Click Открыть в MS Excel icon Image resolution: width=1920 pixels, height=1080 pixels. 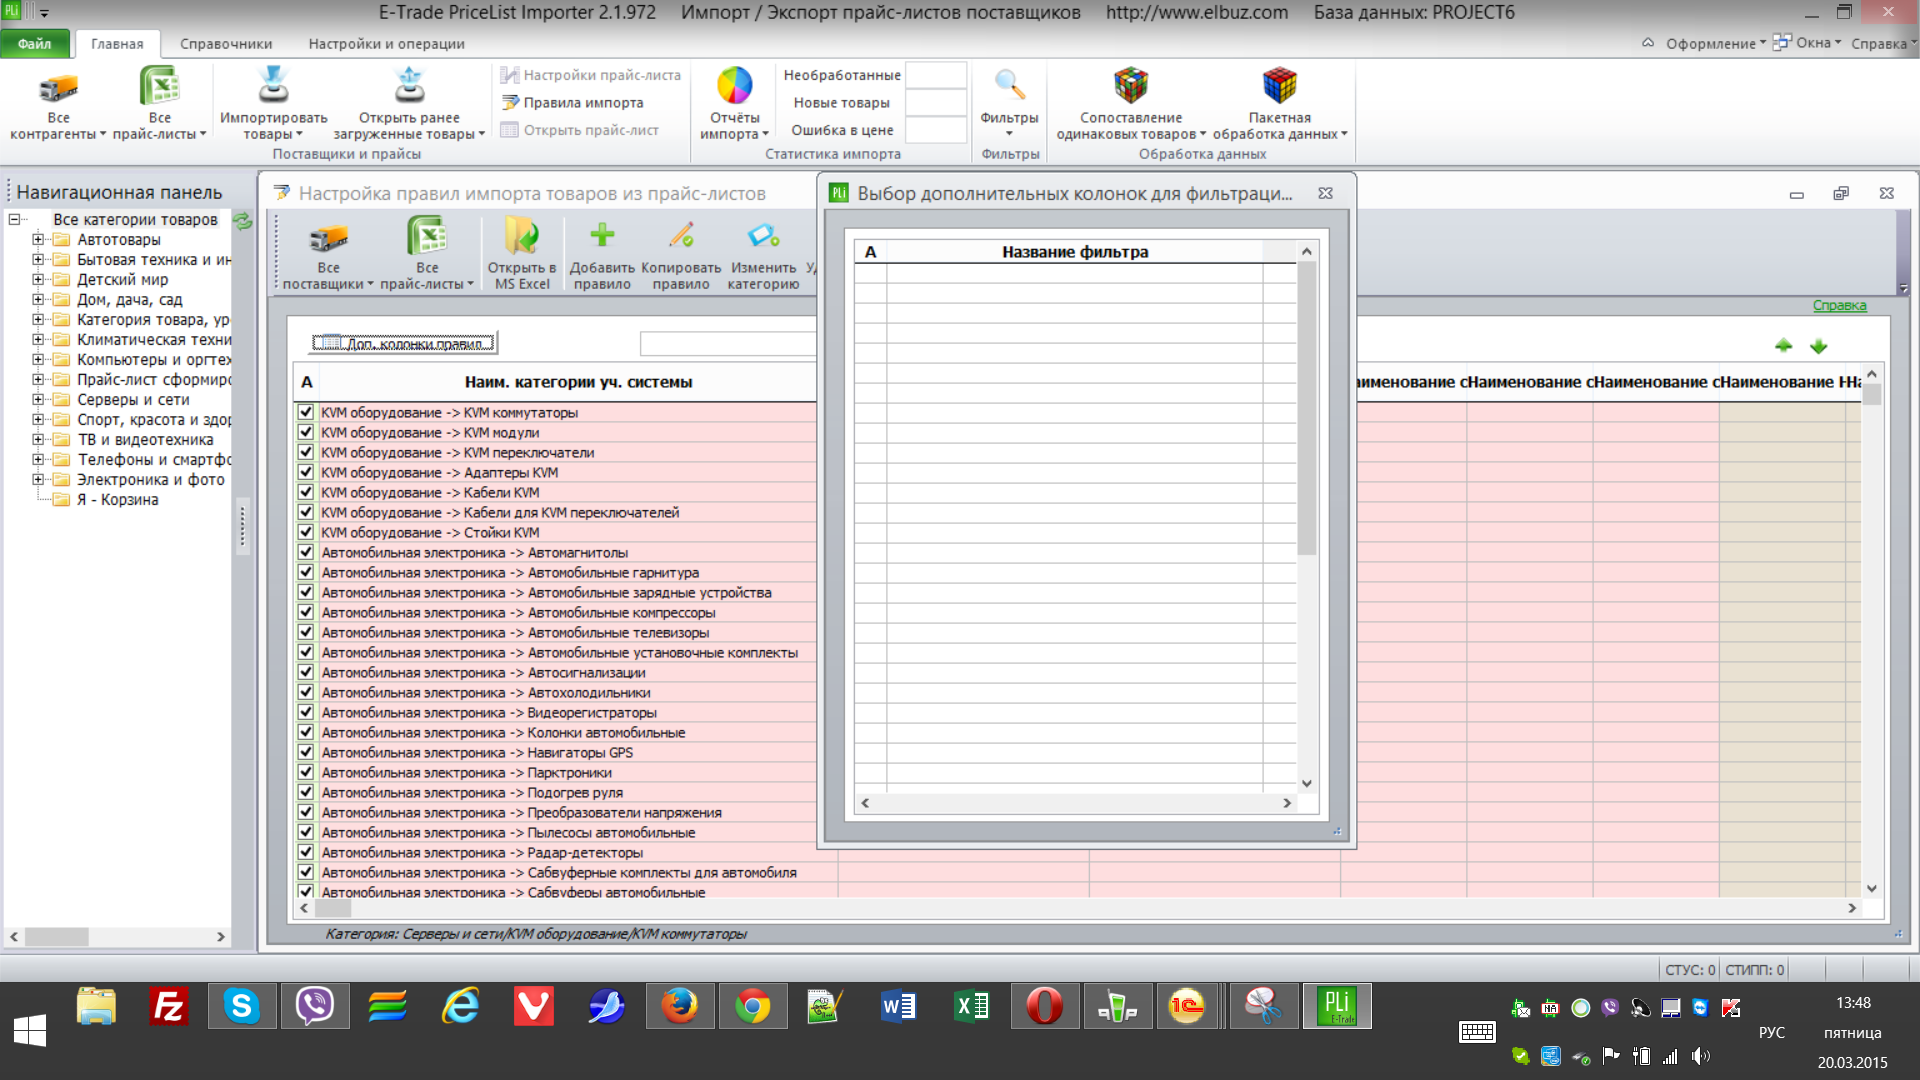click(x=522, y=236)
